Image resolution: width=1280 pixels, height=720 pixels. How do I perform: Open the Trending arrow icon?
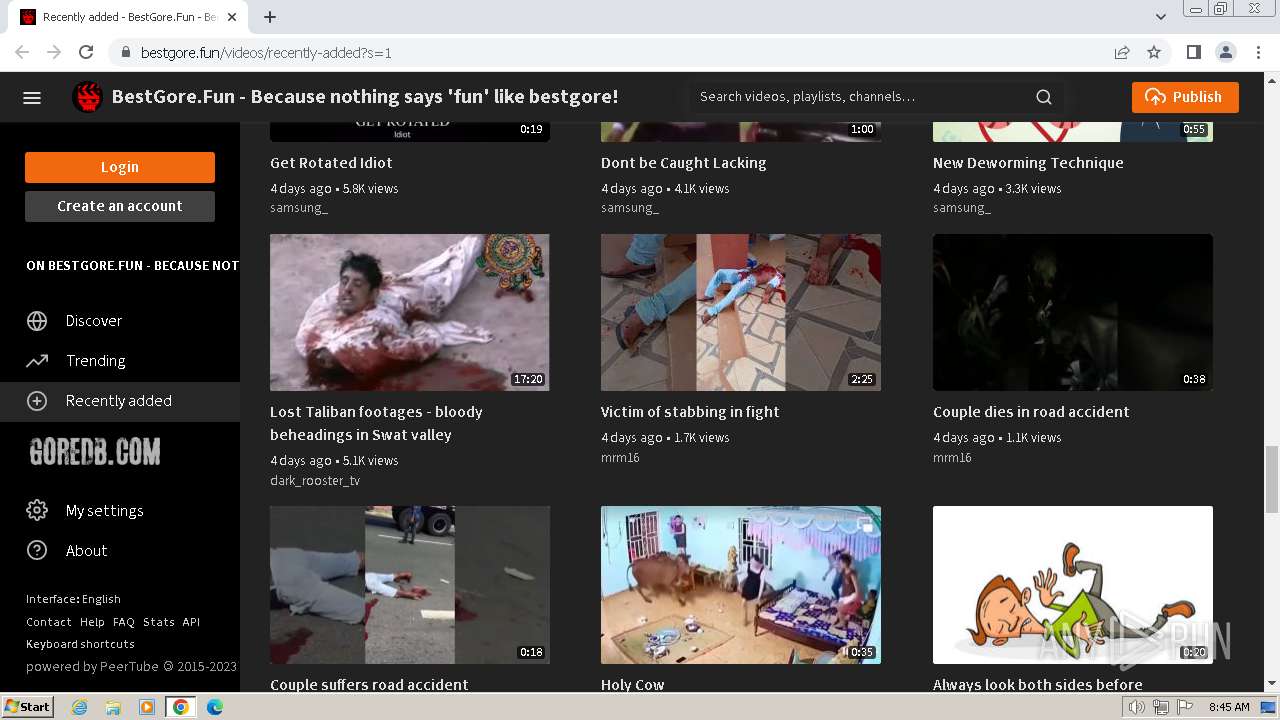[x=37, y=361]
